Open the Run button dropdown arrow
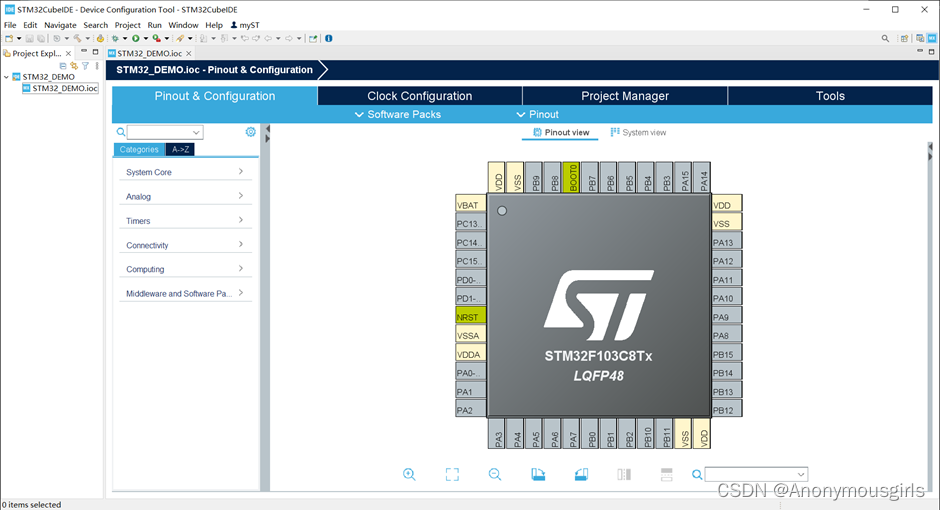The height and width of the screenshot is (510, 940). 146,38
